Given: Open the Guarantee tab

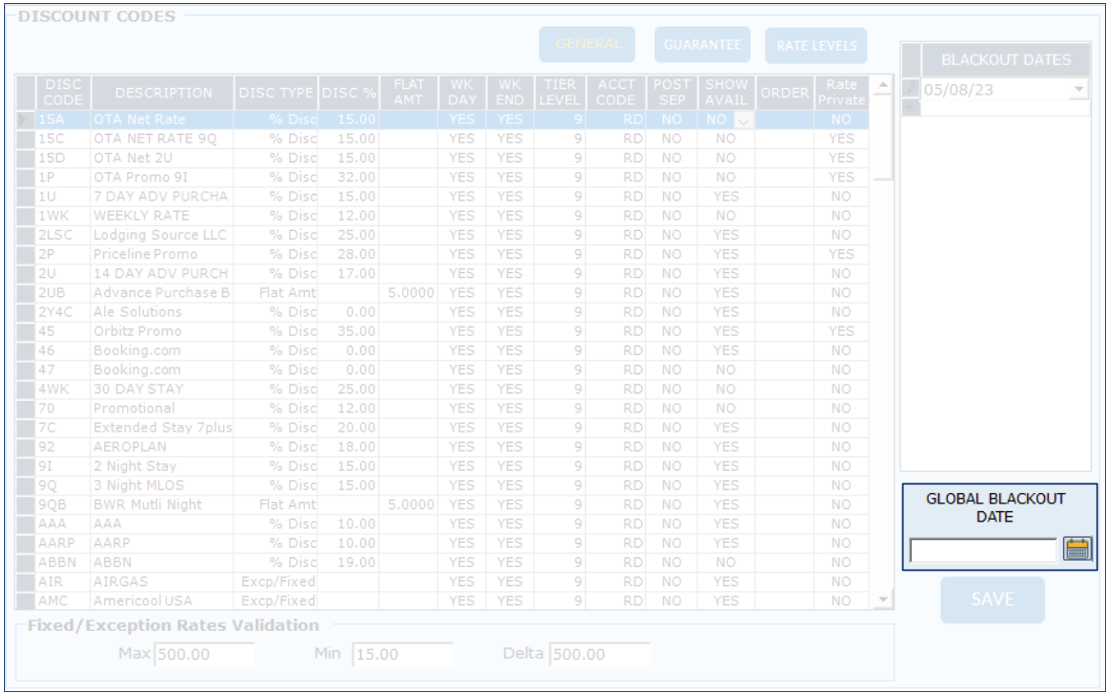Looking at the screenshot, I should point(702,45).
